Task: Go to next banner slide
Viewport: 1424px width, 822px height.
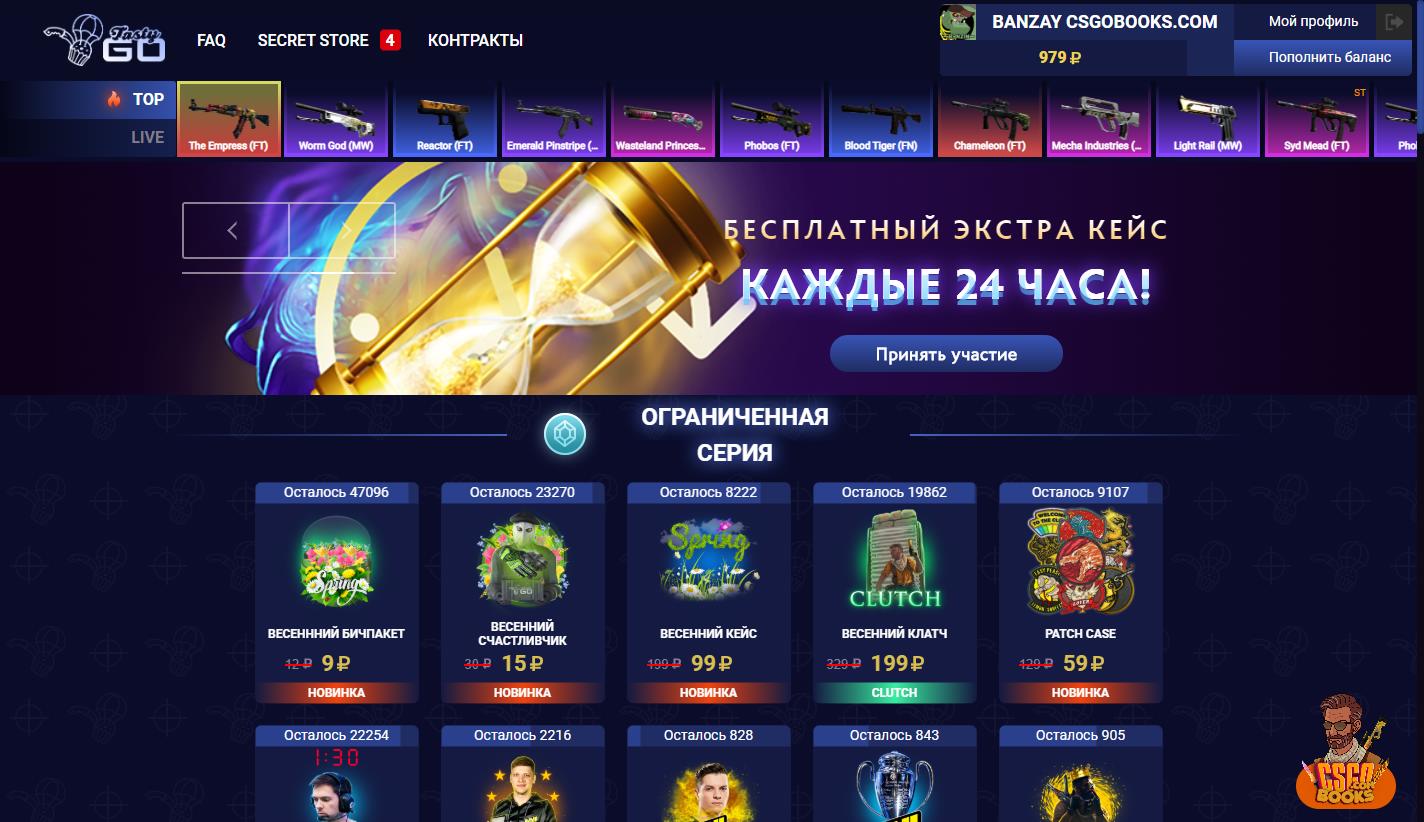Action: click(343, 231)
